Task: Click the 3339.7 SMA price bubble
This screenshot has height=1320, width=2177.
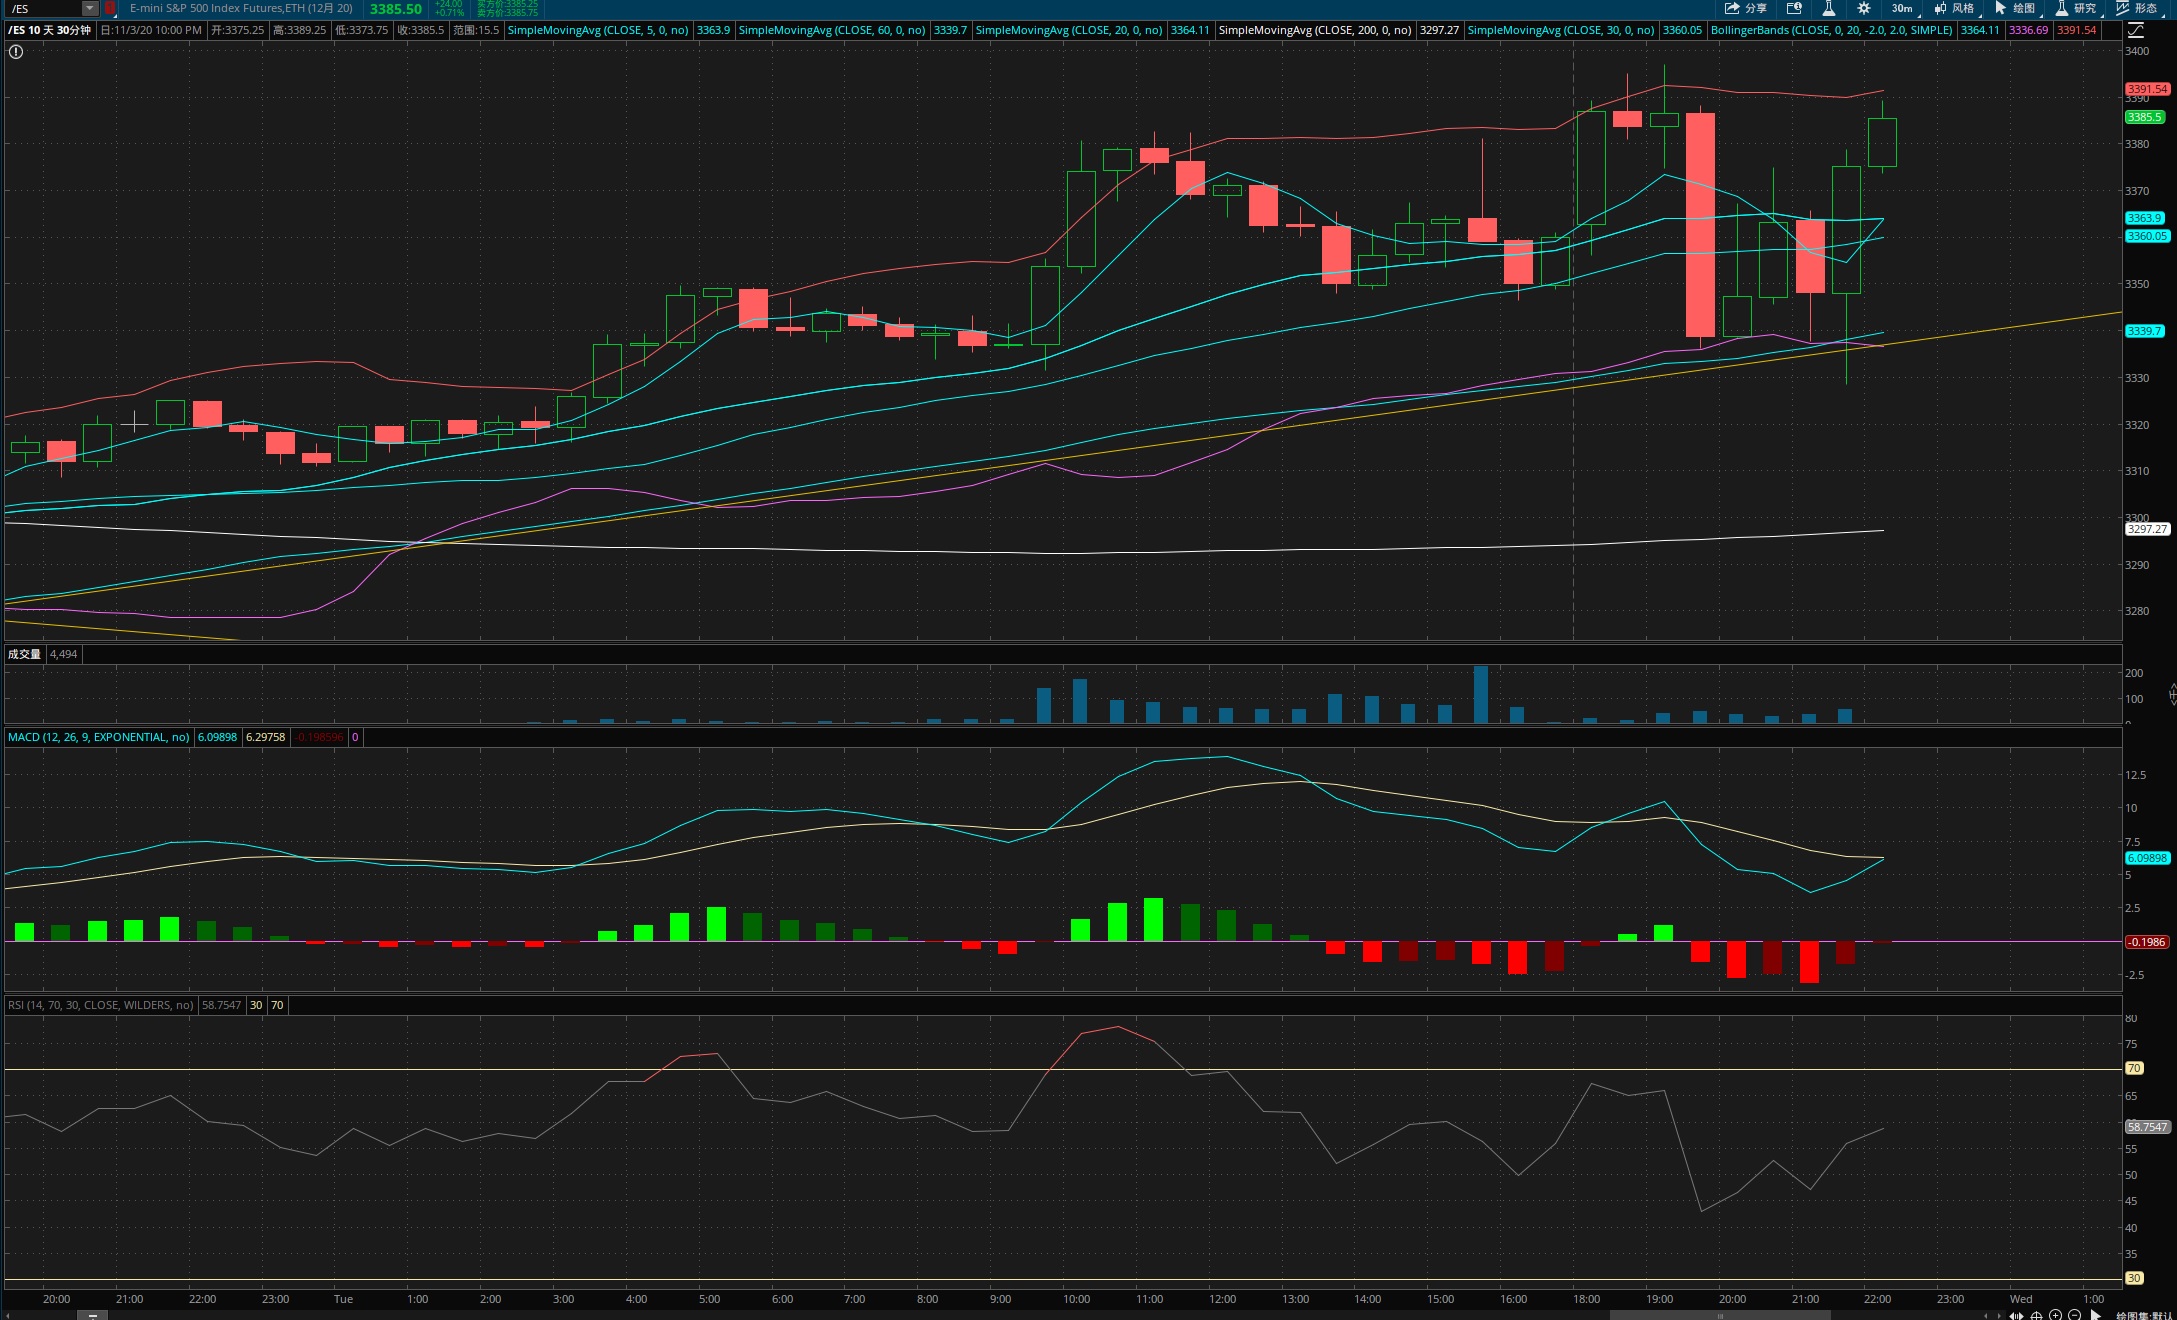Action: [2144, 331]
